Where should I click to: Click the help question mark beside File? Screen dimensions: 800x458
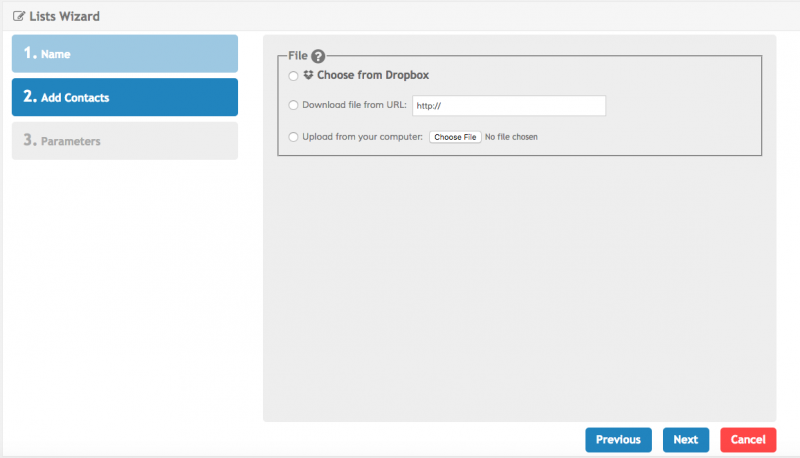[319, 58]
